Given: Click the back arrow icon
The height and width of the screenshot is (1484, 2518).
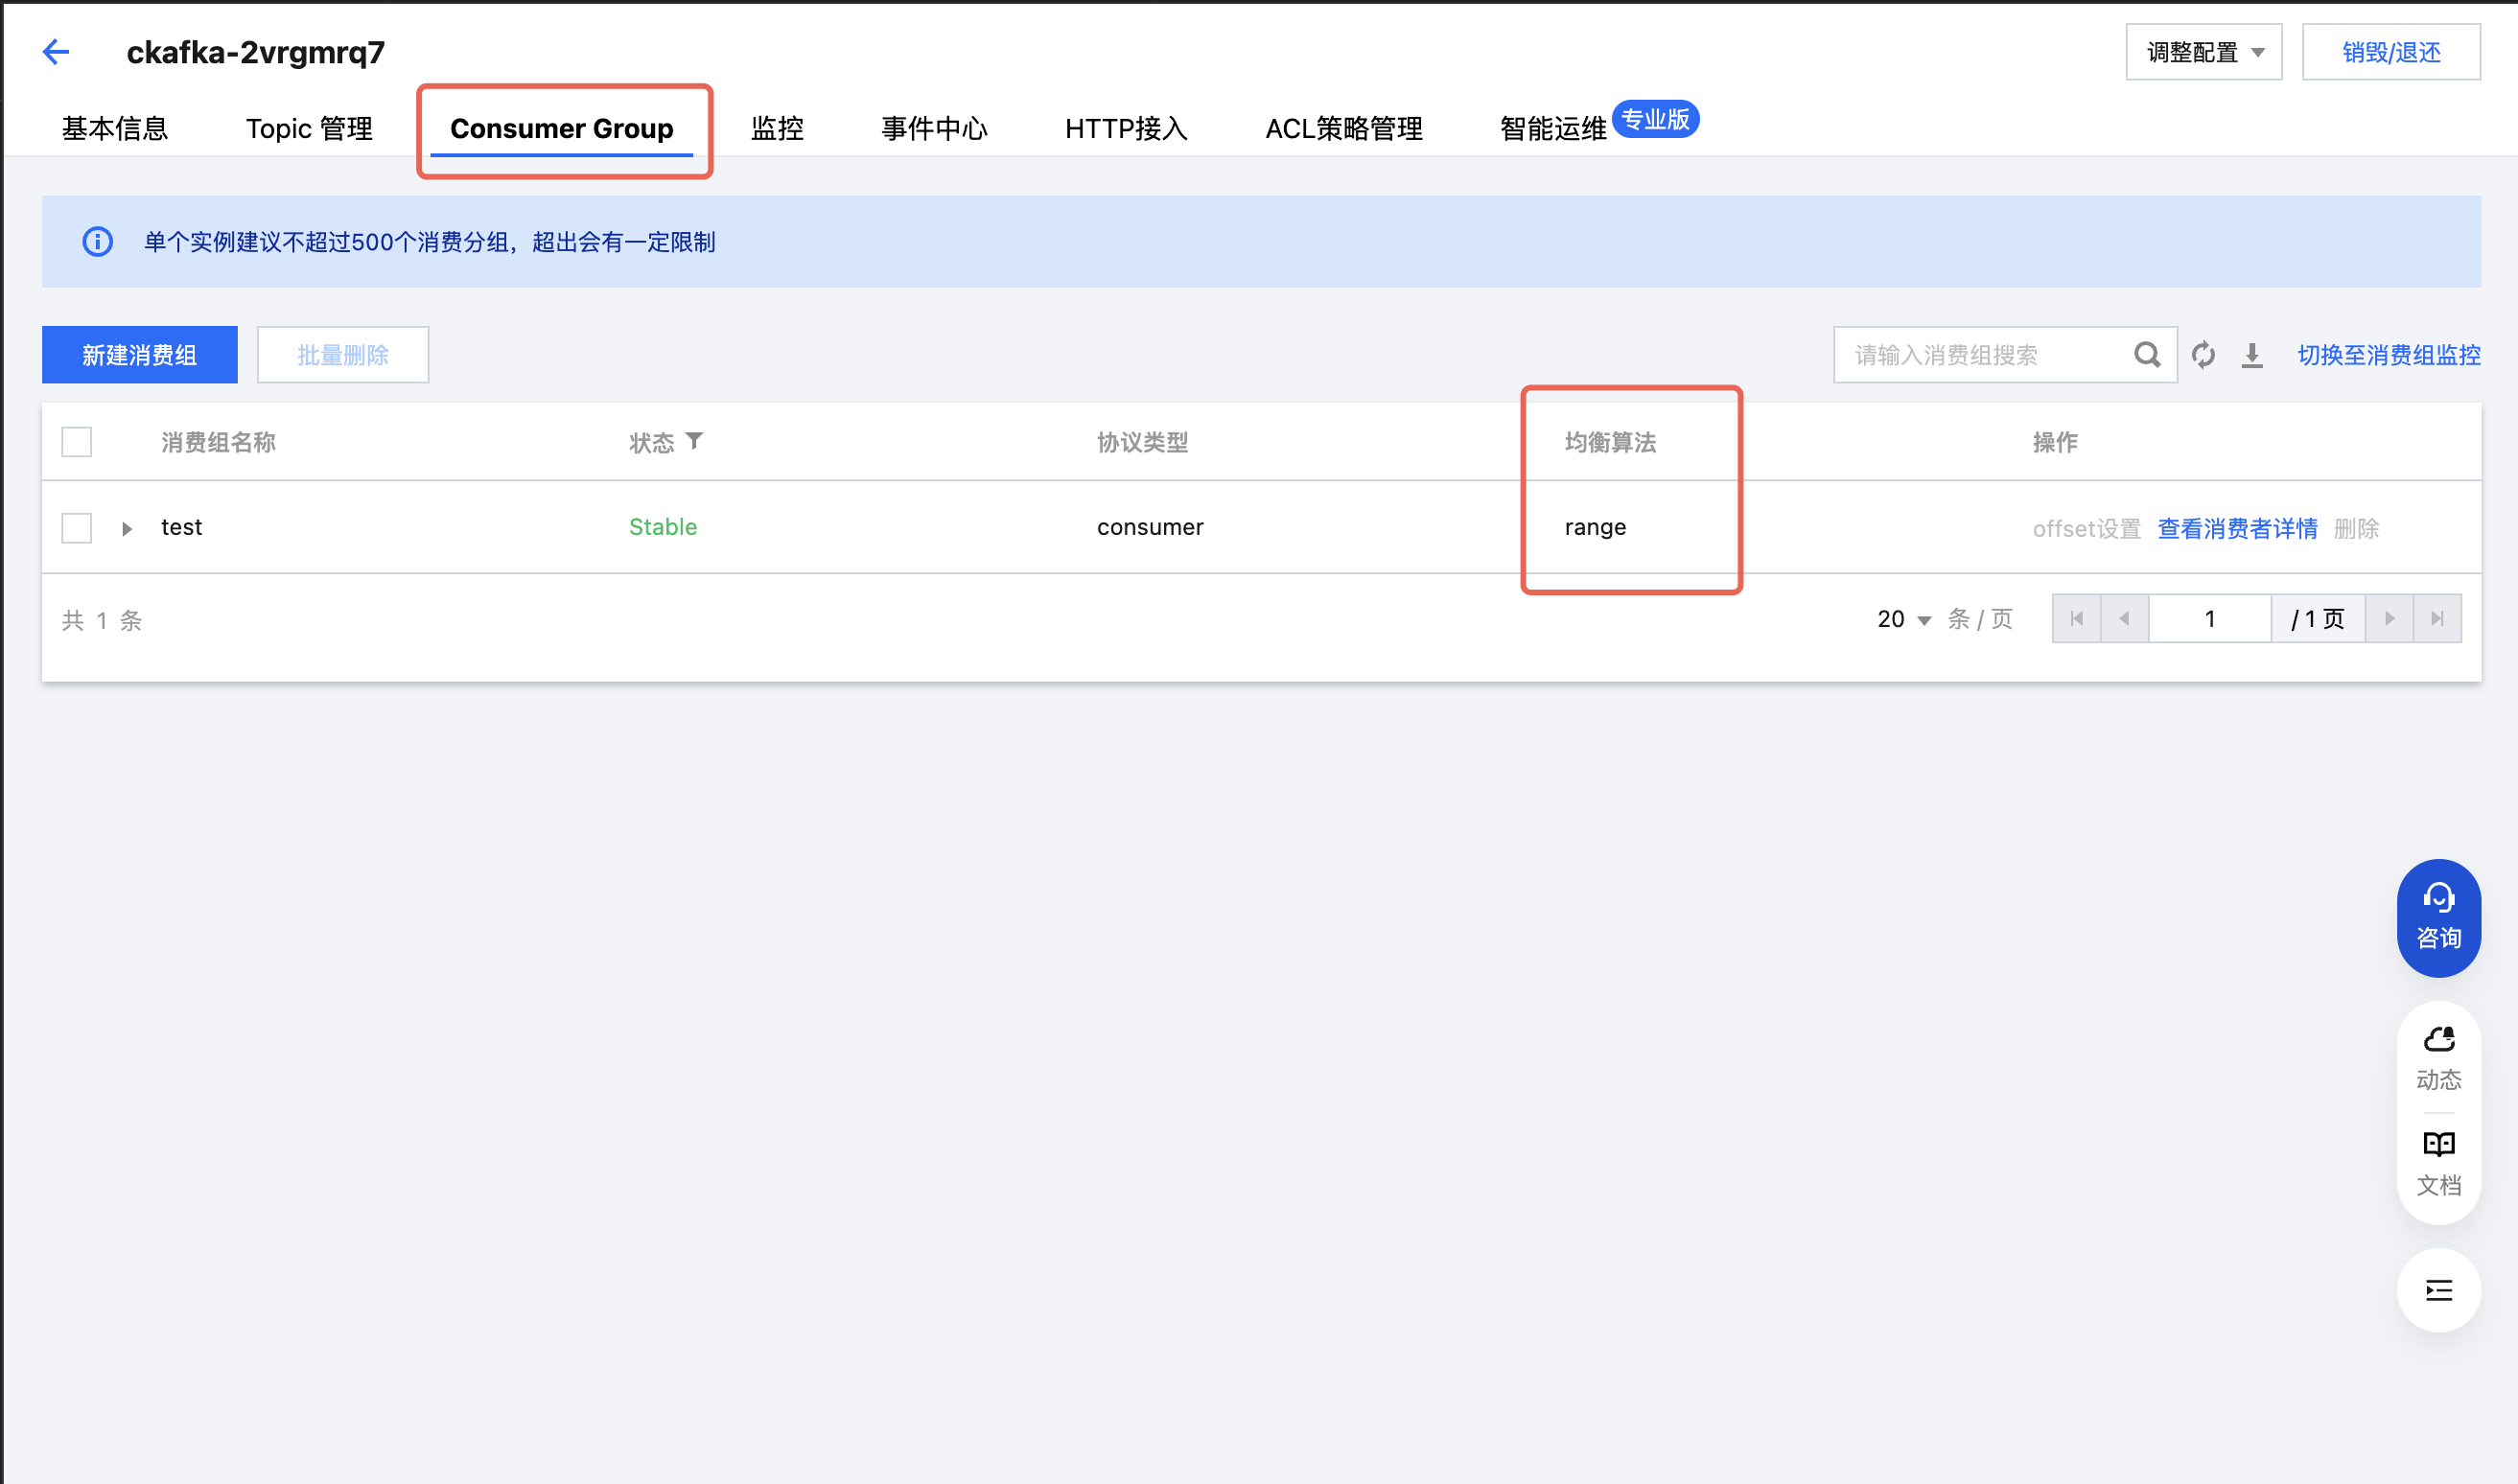Looking at the screenshot, I should (56, 52).
